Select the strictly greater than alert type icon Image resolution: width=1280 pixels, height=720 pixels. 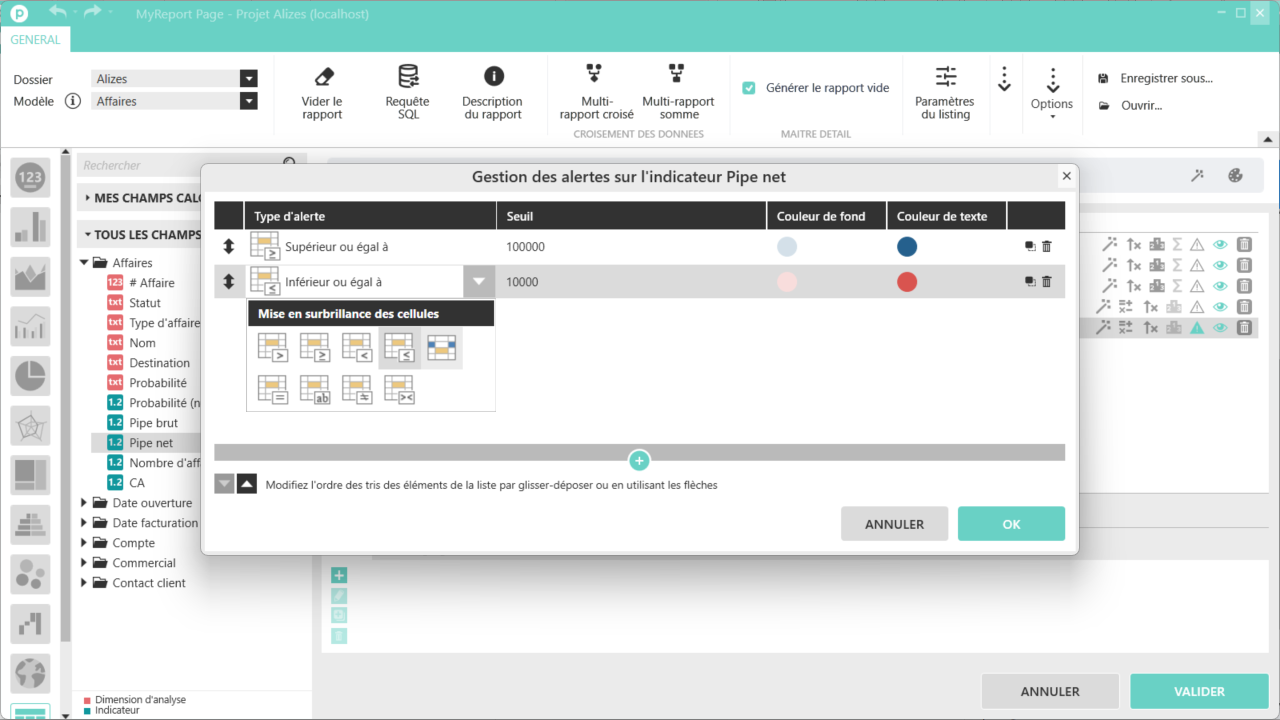(x=272, y=347)
